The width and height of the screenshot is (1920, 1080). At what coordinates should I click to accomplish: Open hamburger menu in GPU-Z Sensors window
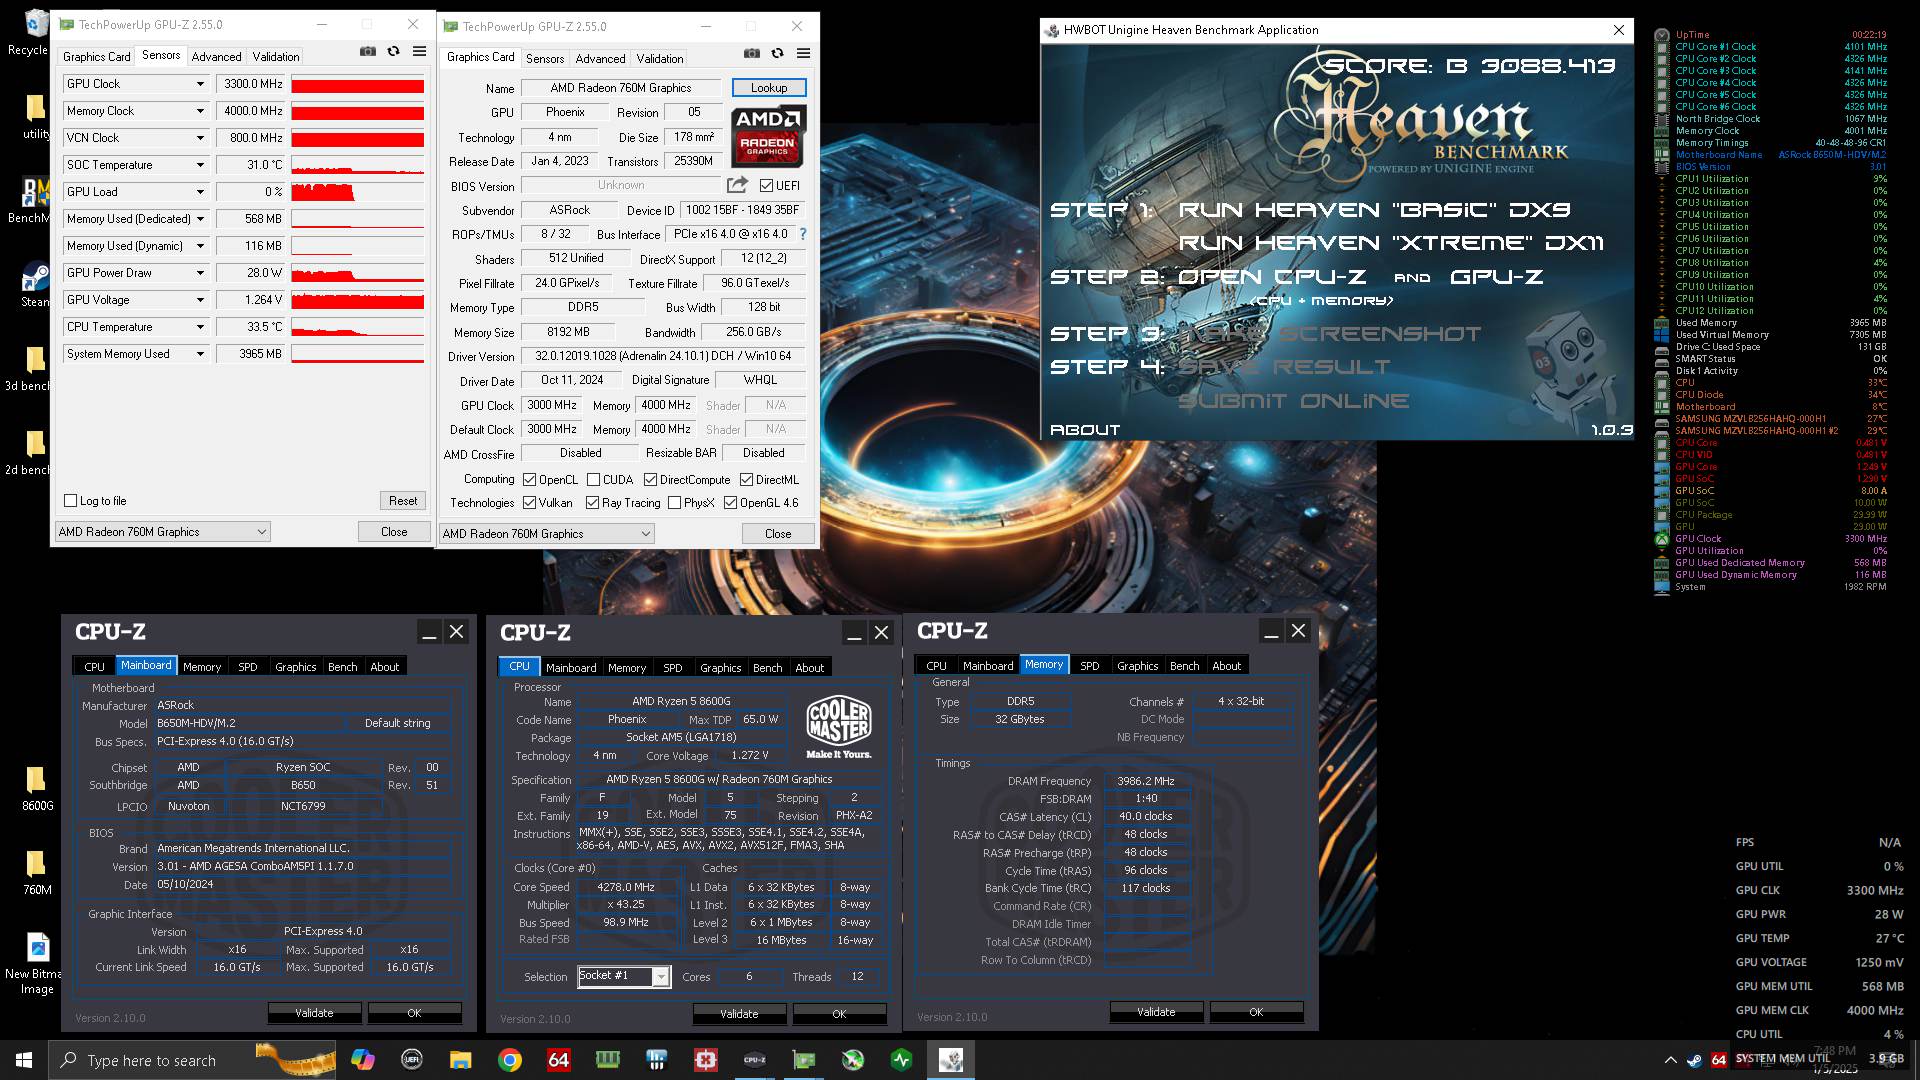[419, 51]
